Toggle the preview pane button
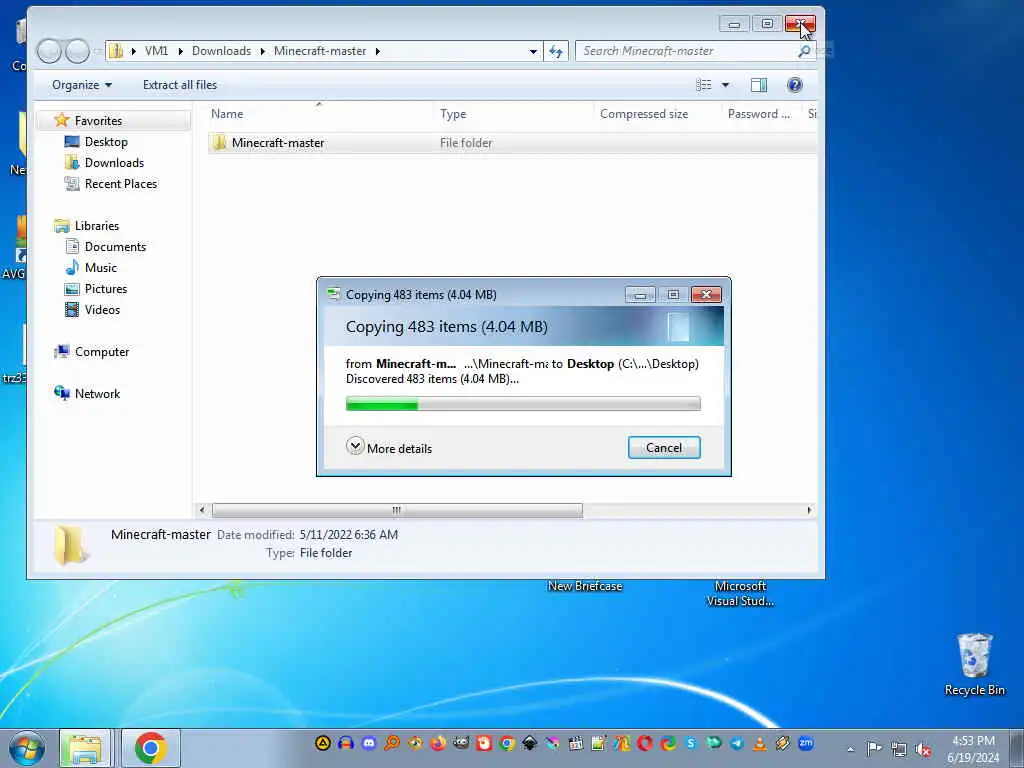1024x768 pixels. point(759,85)
